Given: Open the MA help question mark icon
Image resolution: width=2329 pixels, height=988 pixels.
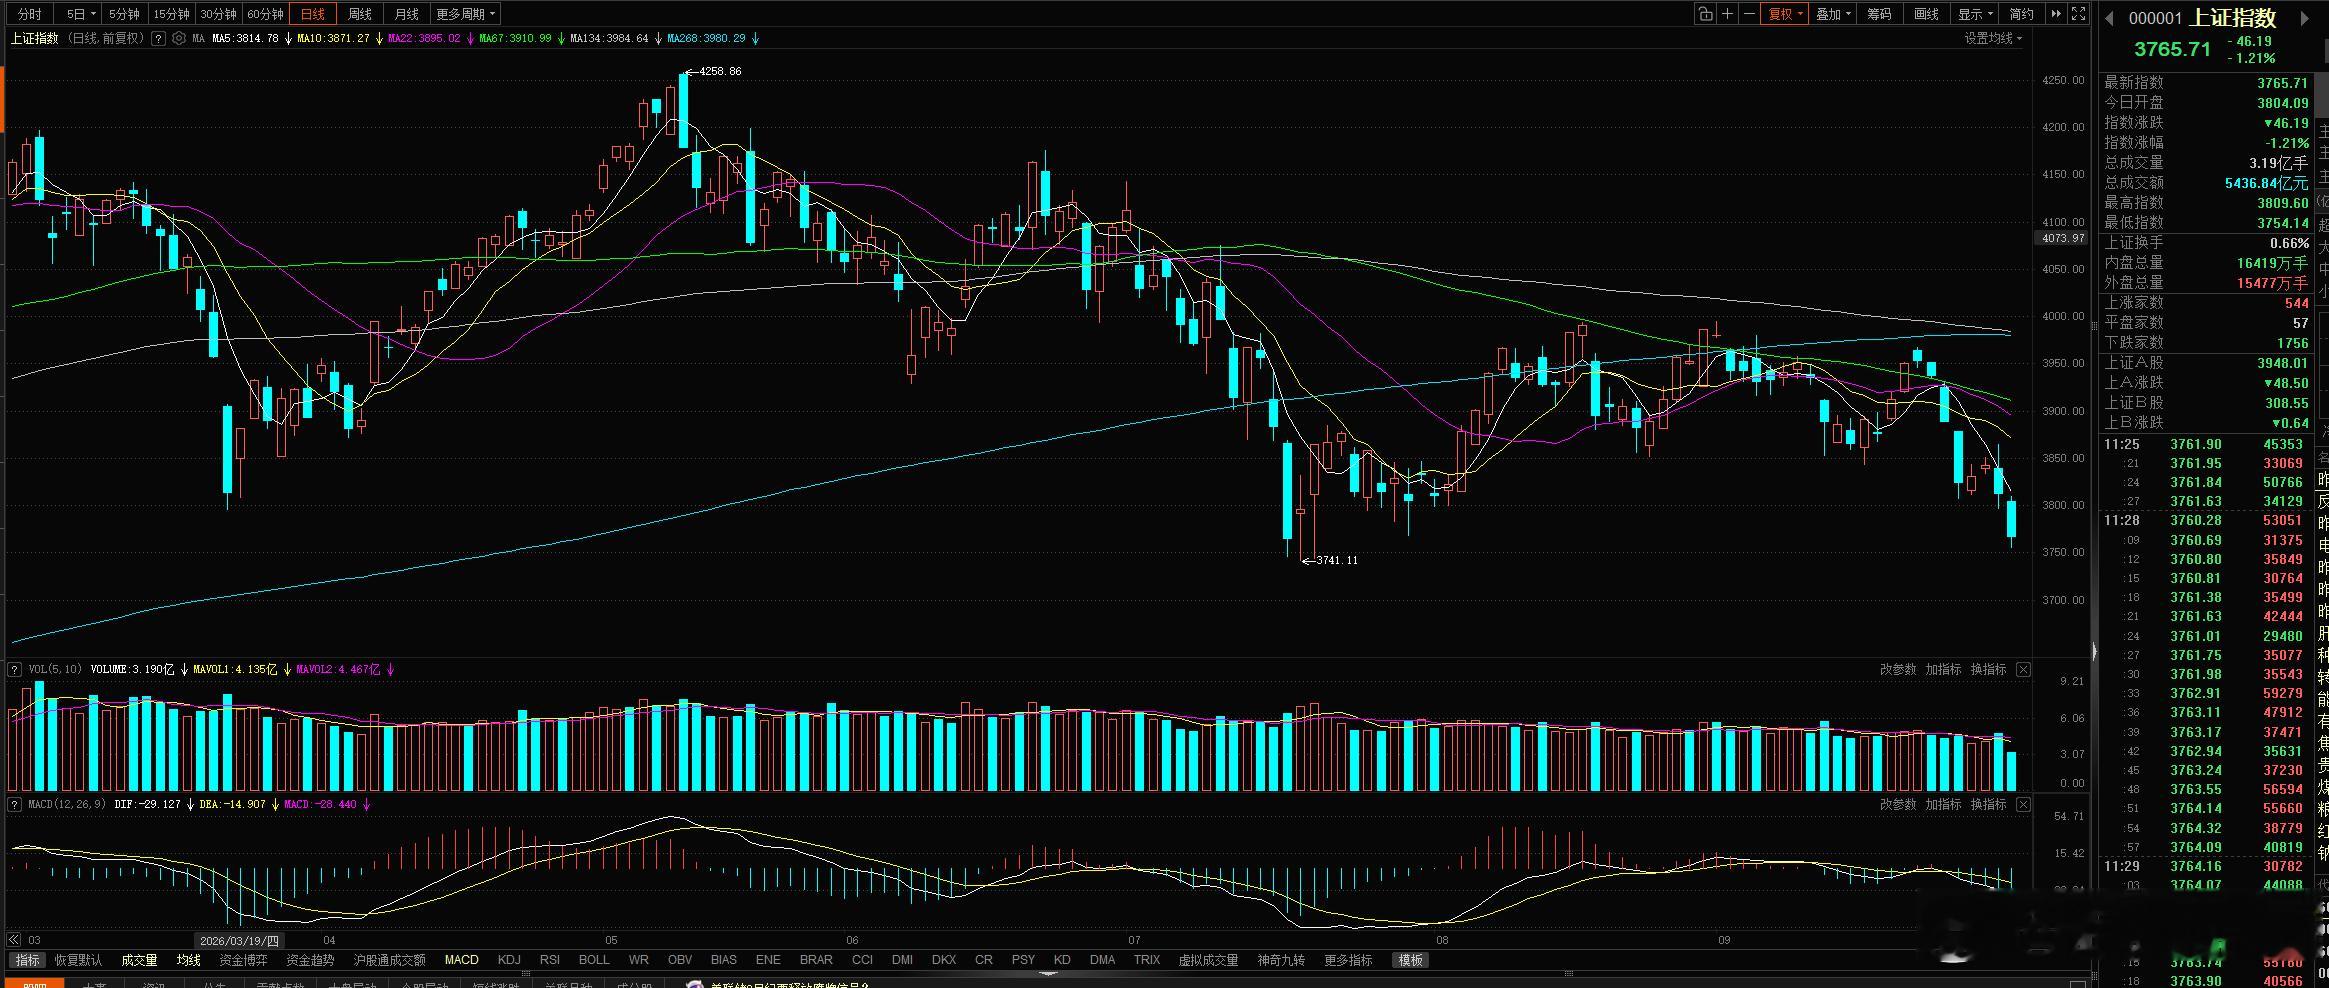Looking at the screenshot, I should (x=159, y=38).
